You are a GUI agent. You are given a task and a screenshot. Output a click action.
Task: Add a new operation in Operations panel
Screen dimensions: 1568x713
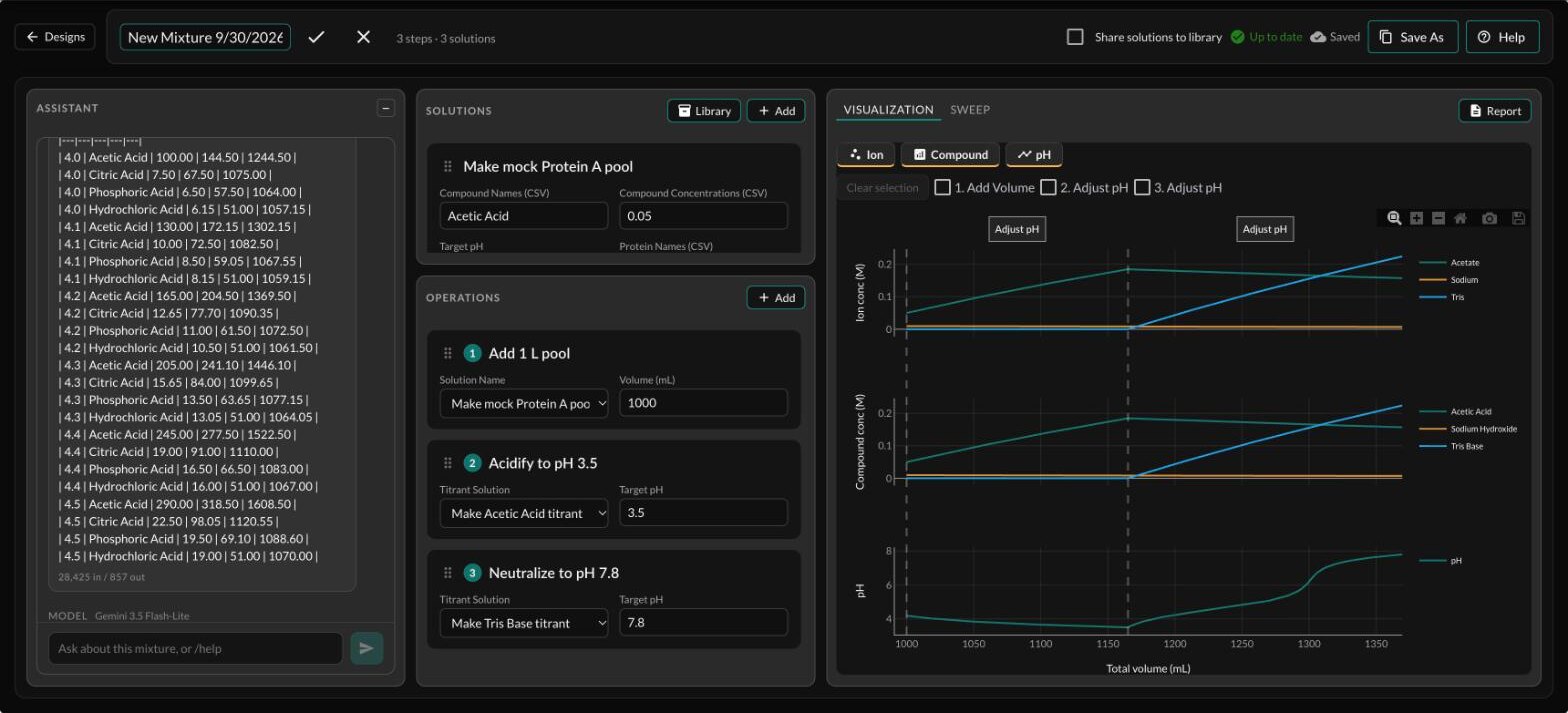[x=776, y=298]
